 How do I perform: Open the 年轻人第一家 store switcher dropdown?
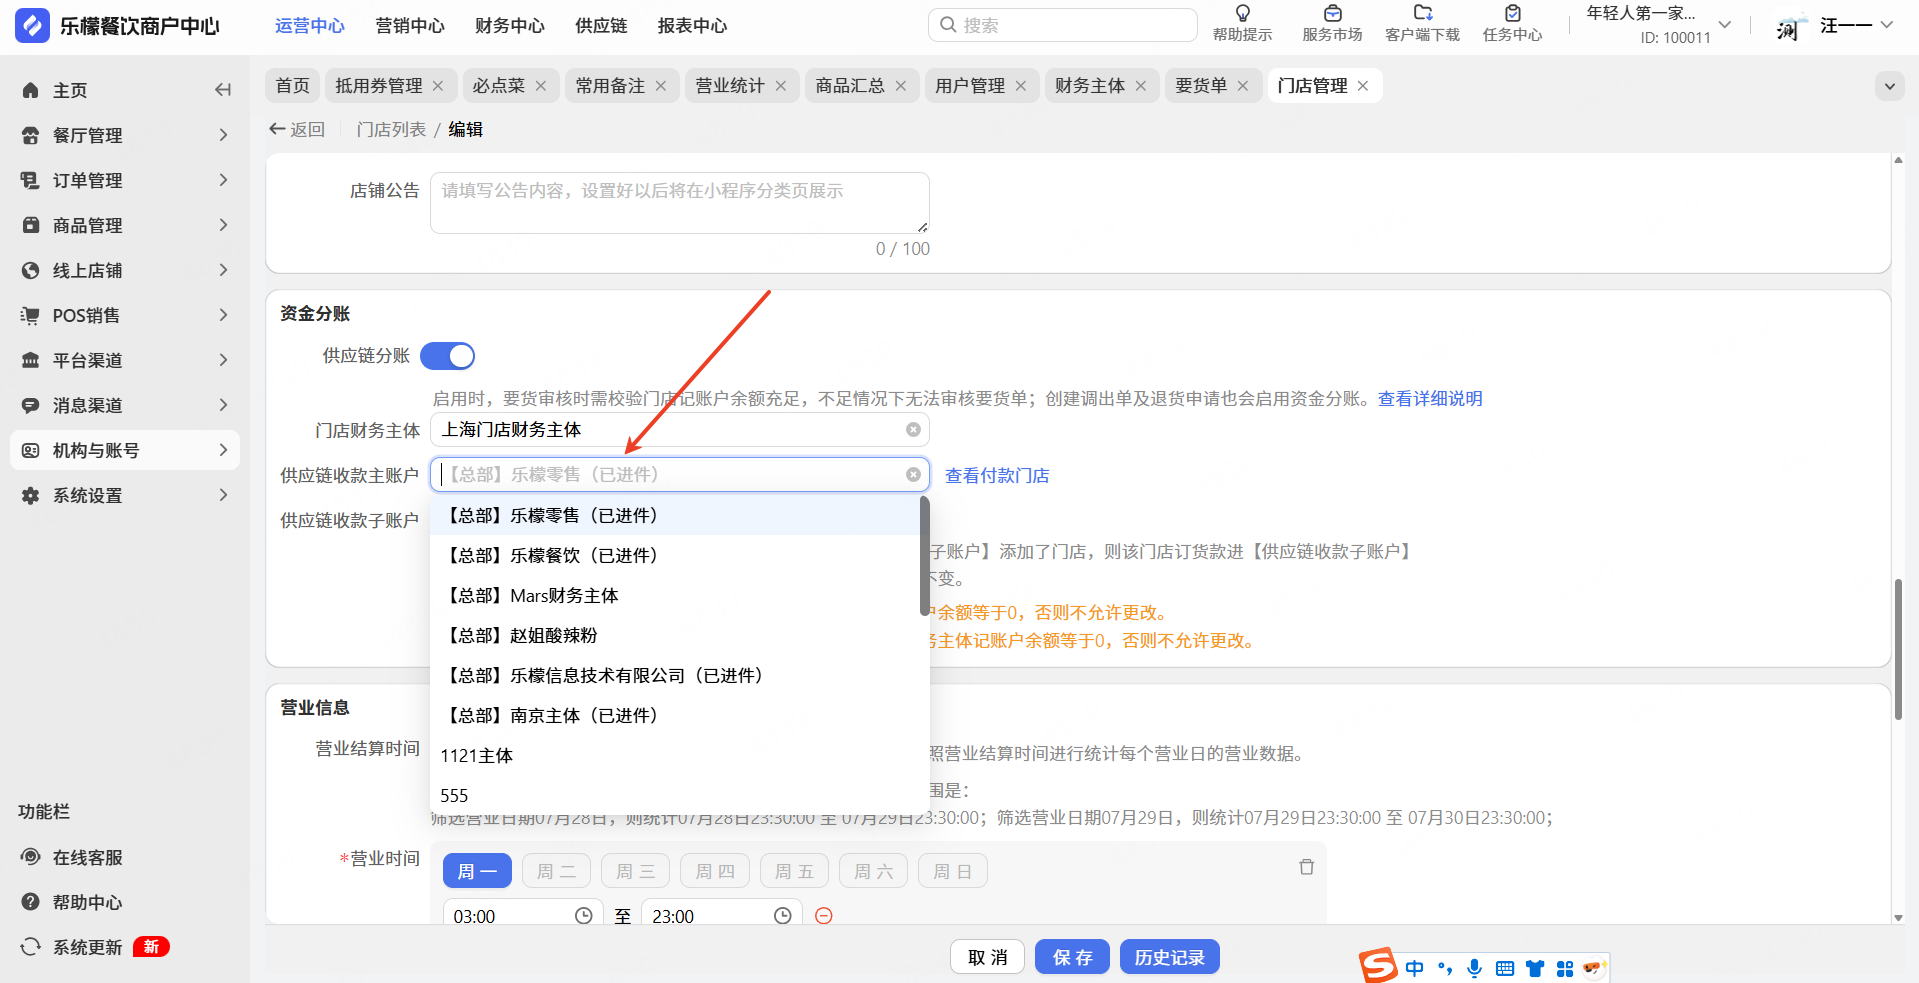(1724, 25)
